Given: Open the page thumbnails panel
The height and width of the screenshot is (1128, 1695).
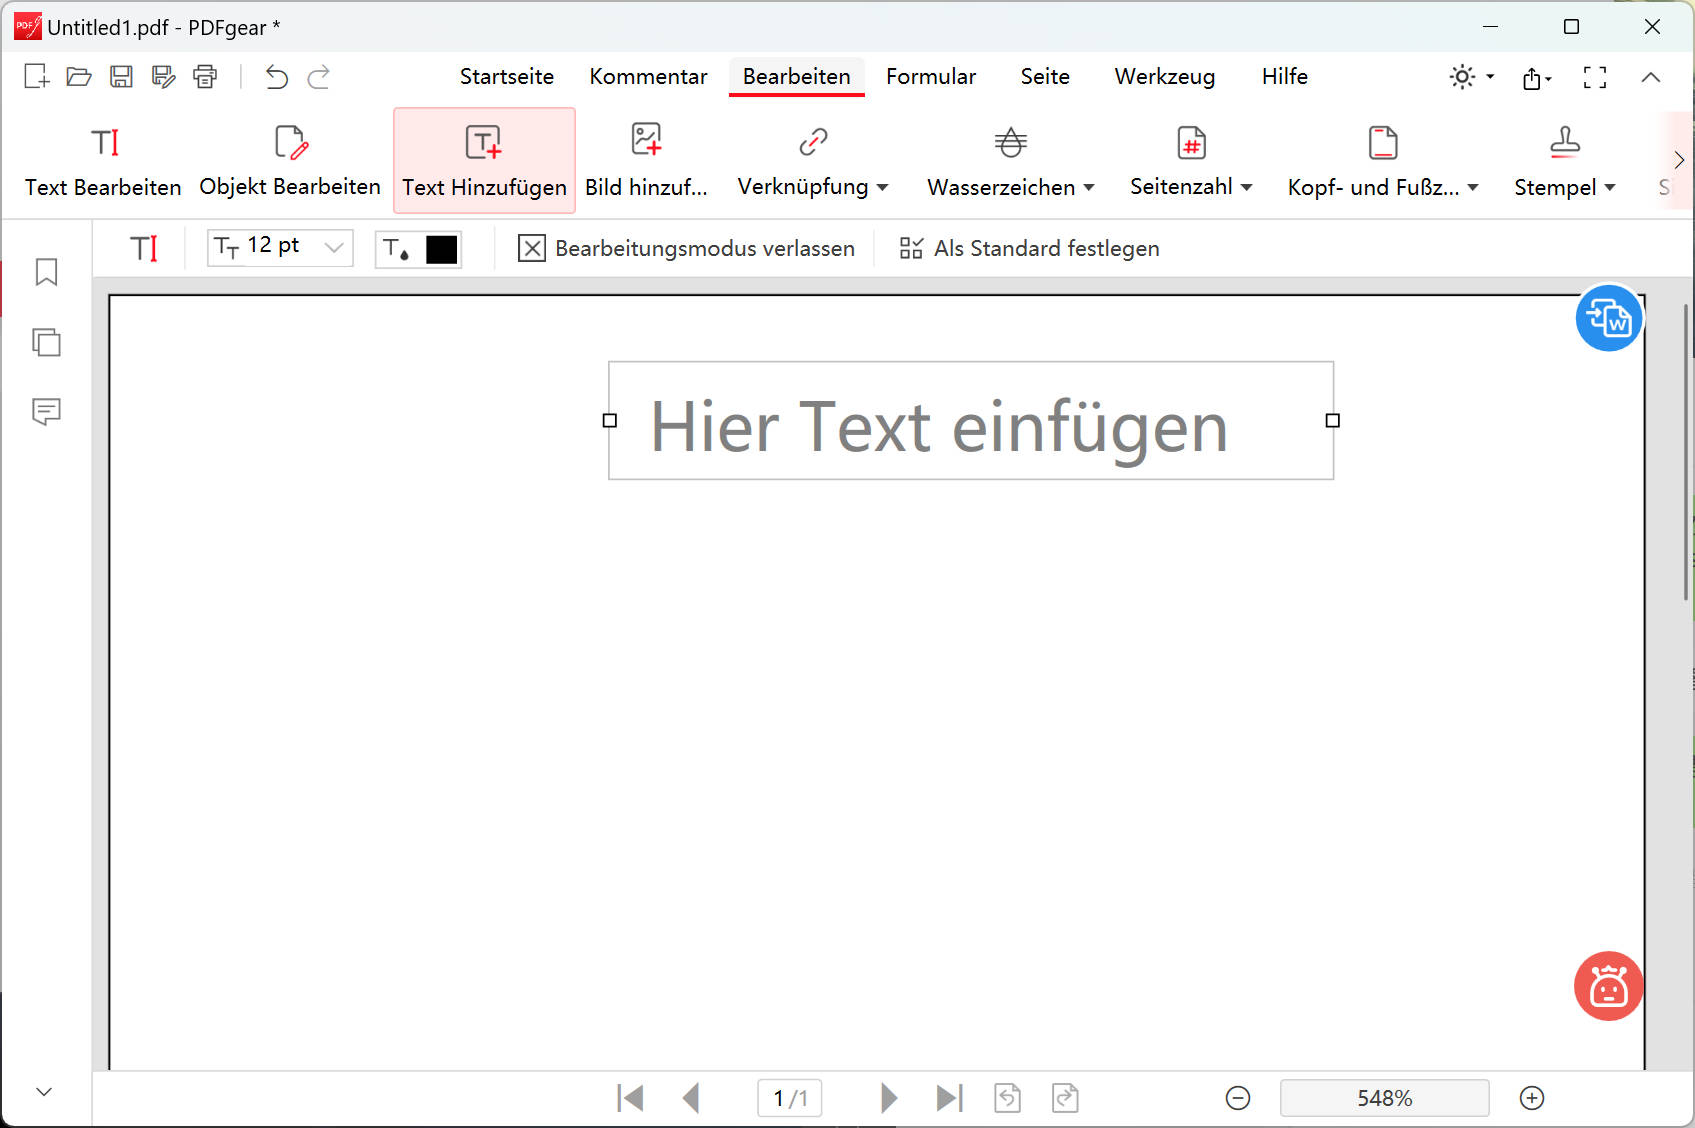Looking at the screenshot, I should point(45,341).
